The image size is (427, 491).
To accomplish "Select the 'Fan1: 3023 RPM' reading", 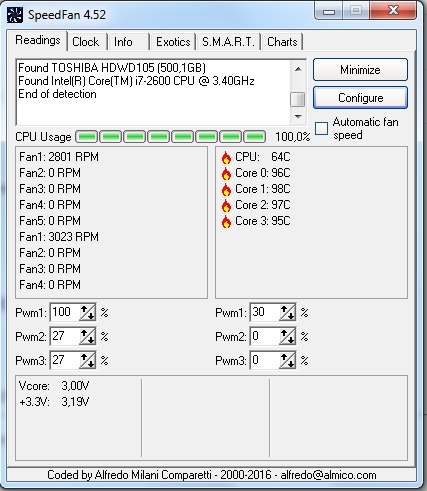I will pyautogui.click(x=59, y=237).
